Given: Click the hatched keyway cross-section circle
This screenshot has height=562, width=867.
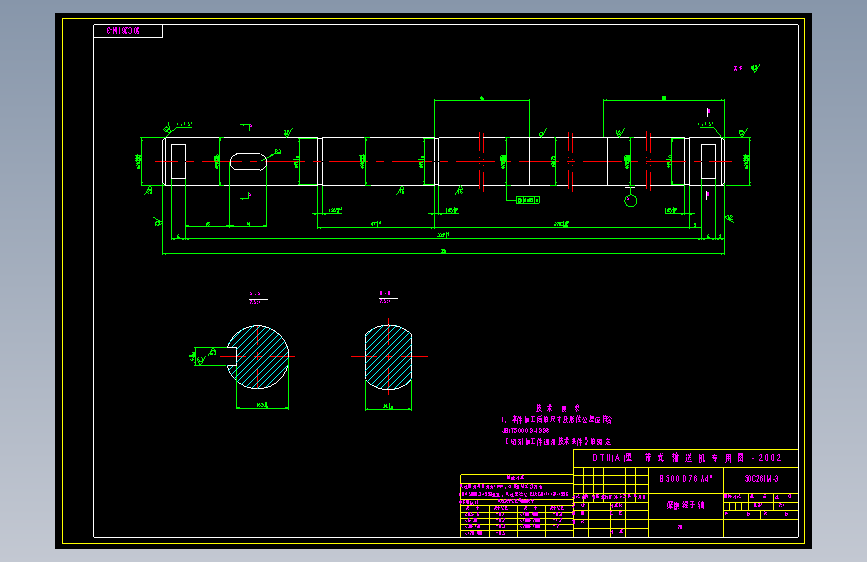Looking at the screenshot, I should tap(258, 357).
